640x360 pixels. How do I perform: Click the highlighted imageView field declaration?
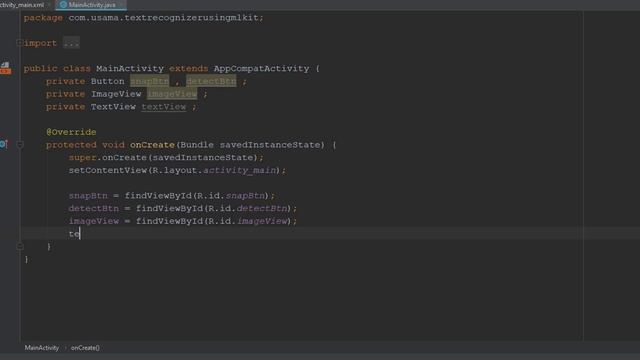click(172, 94)
